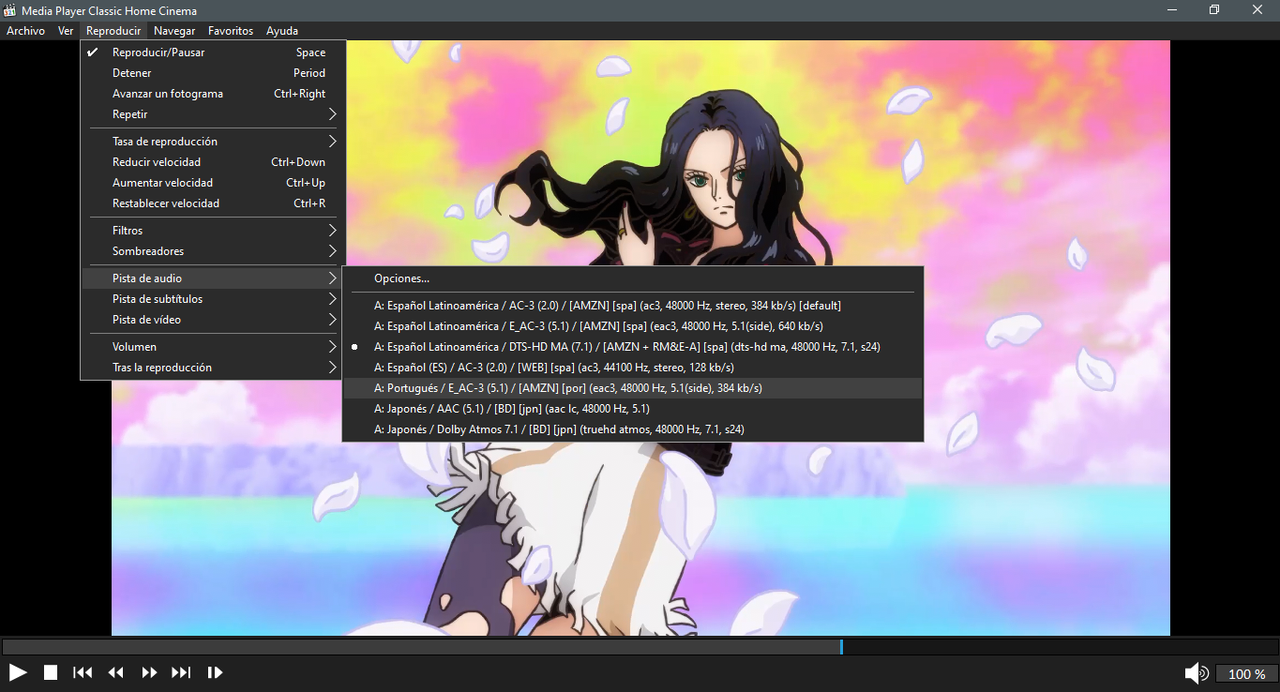
Task: Expand the Sombreadores submenu
Action: (213, 251)
